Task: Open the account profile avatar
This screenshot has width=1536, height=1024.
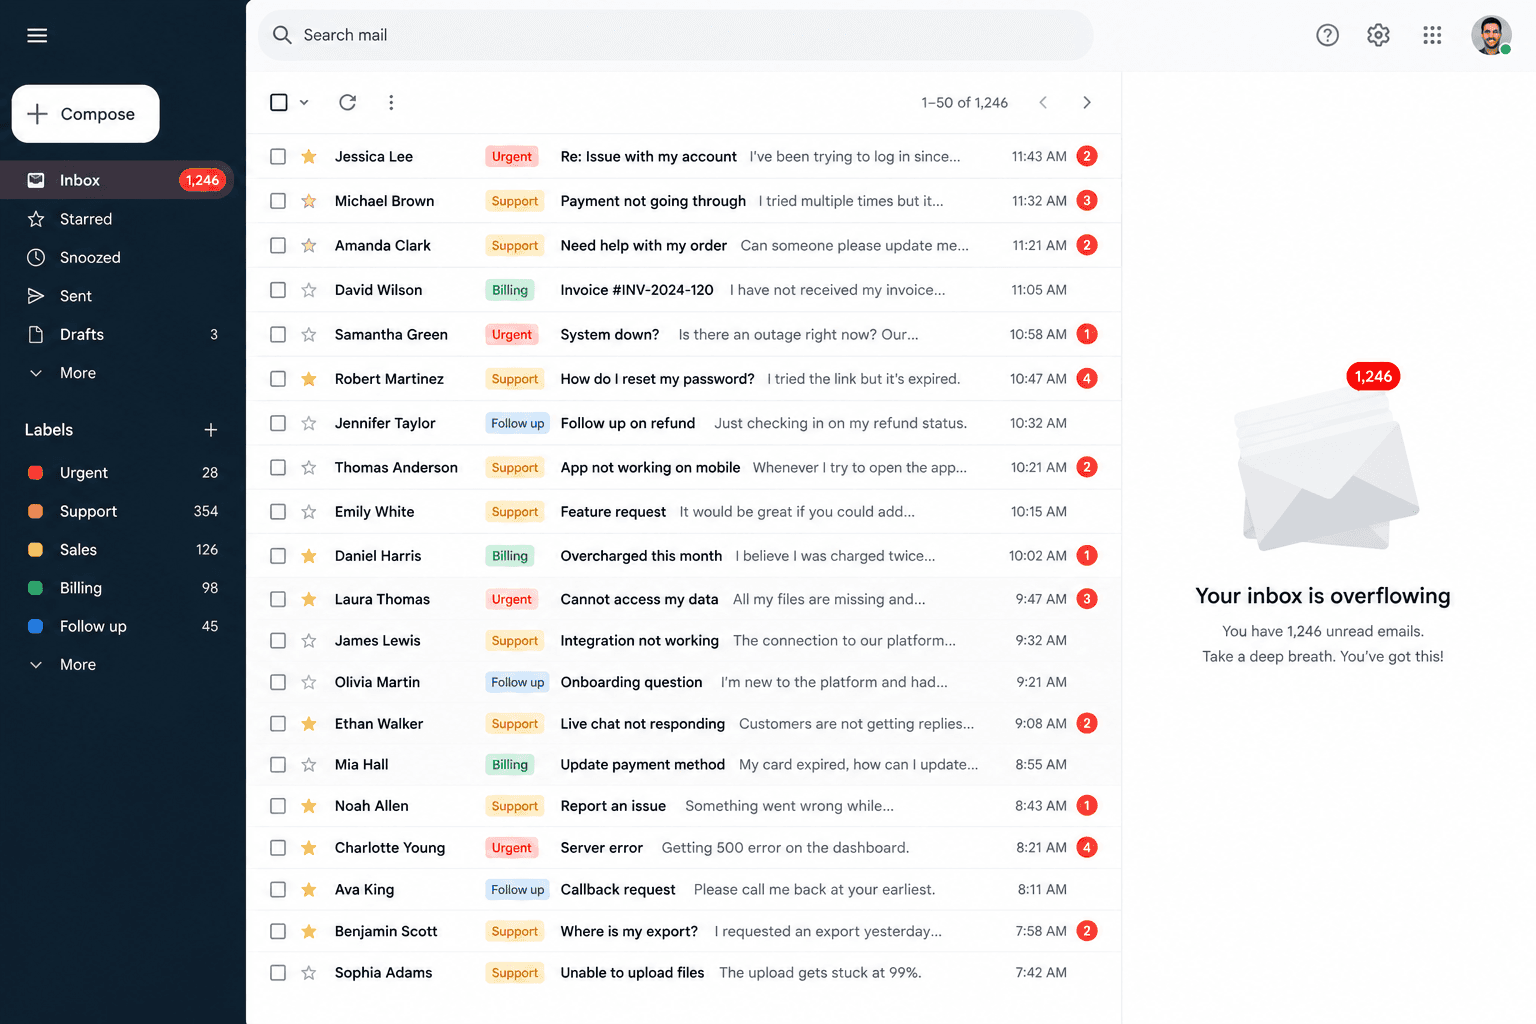Action: click(1491, 35)
